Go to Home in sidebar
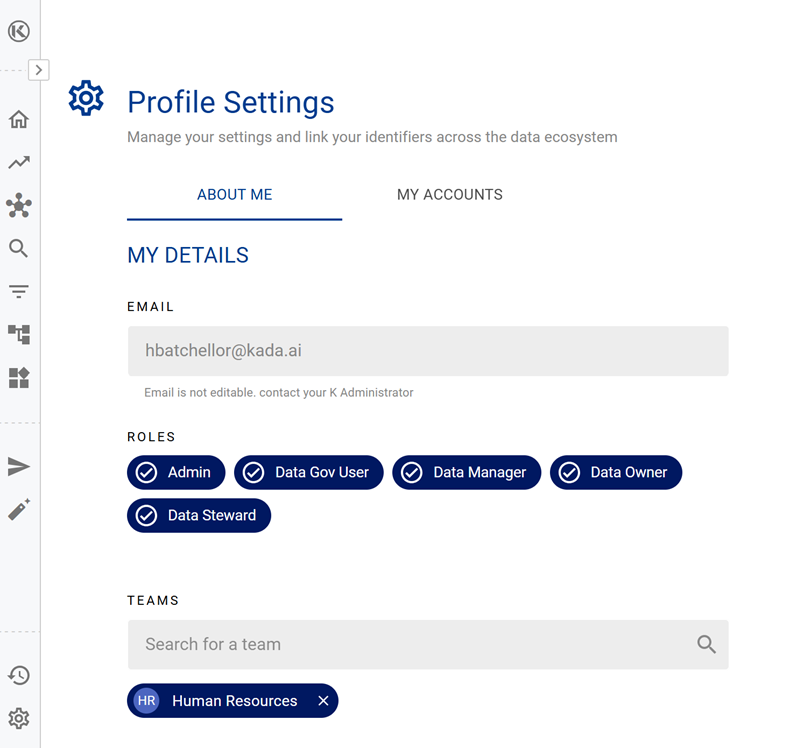This screenshot has height=748, width=790. click(18, 120)
